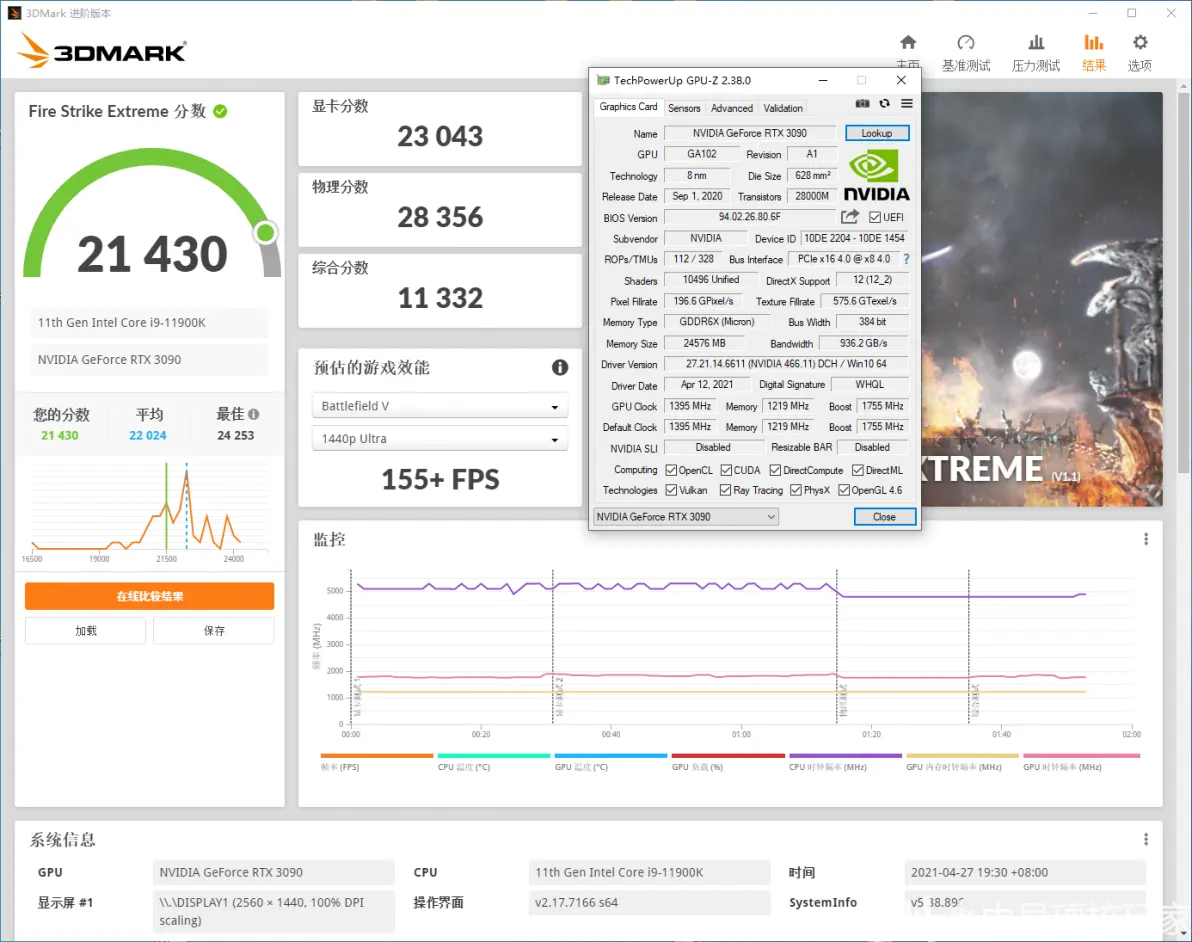Viewport: 1192px width, 942px height.
Task: Click the best score 24 253
Action: pos(236,436)
